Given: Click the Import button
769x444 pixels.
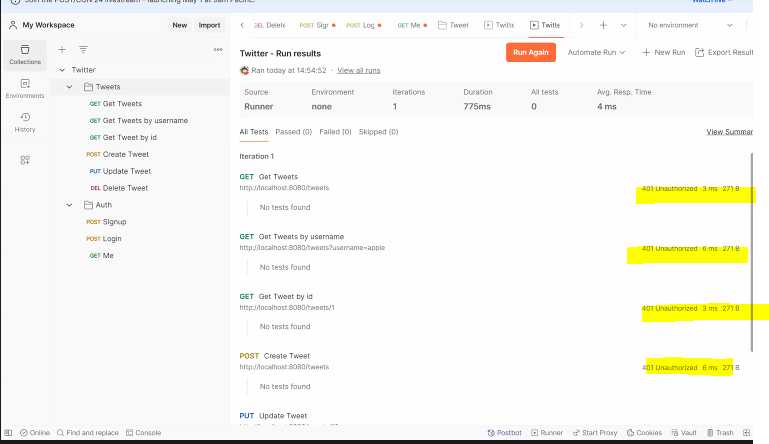Looking at the screenshot, I should (209, 25).
